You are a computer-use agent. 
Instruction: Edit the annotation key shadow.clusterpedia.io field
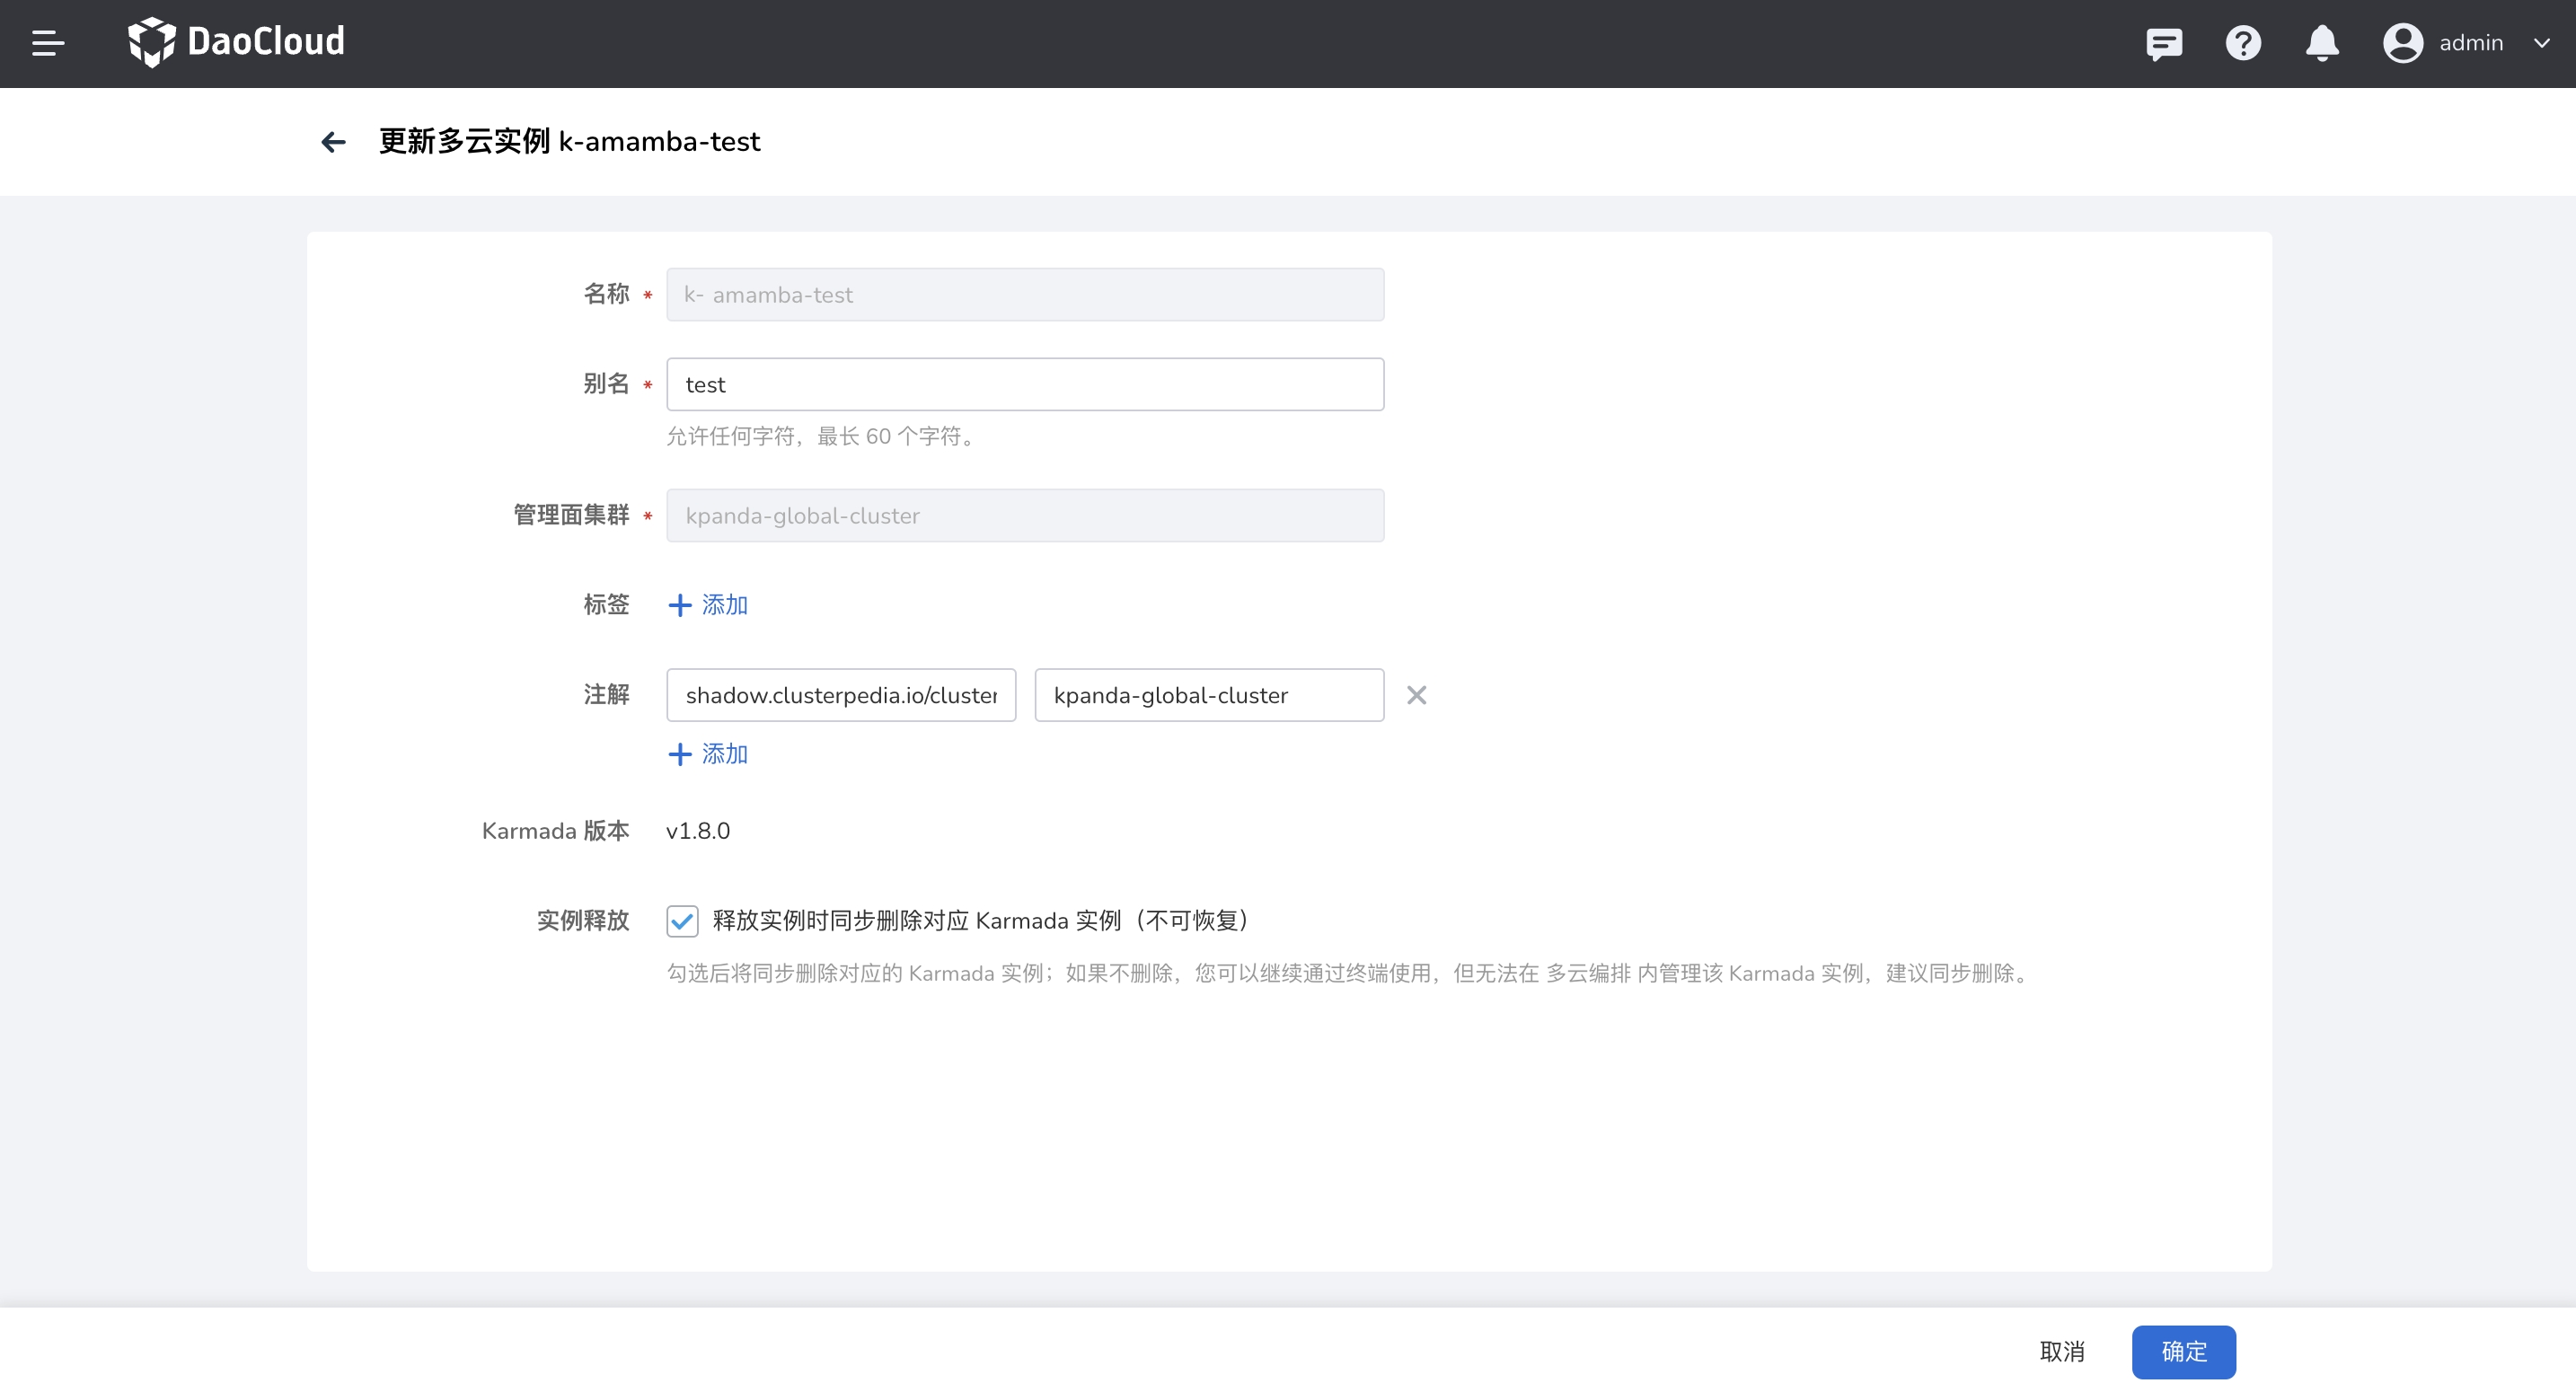841,695
